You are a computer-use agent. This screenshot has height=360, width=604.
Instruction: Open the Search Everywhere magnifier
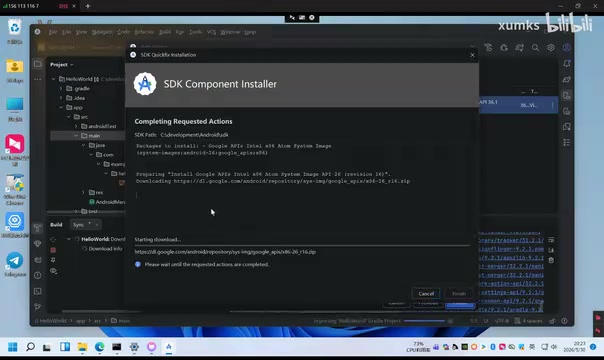coord(535,48)
